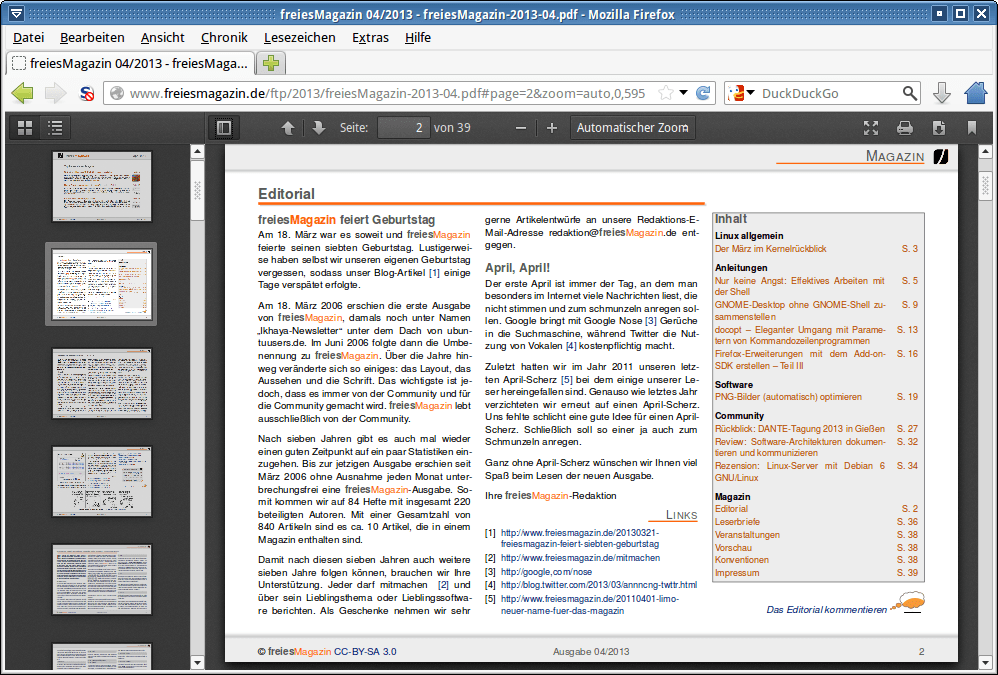Zoom in with the plus button

coord(552,128)
